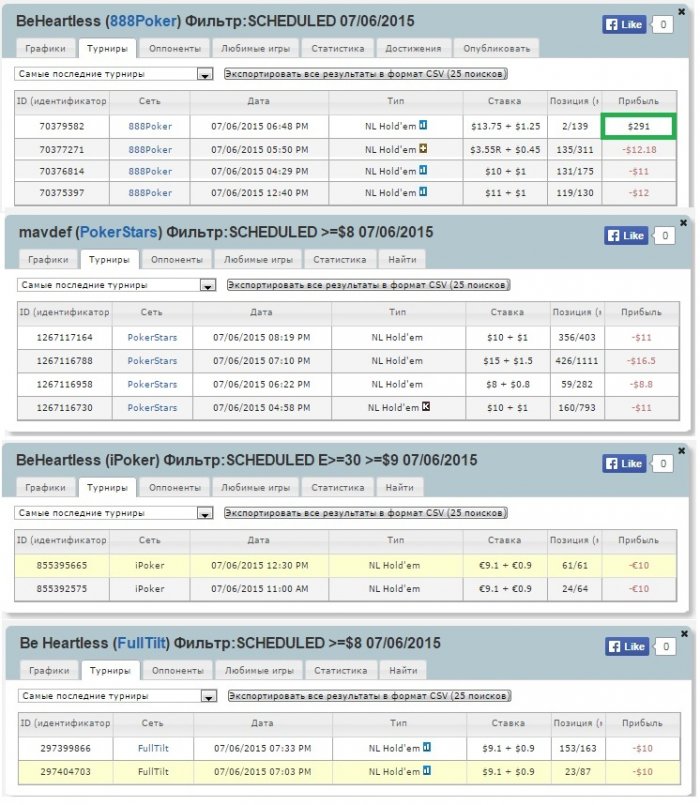Viewport: 700px width, 805px height.
Task: Open Опубликовать tab in 888Poker panel
Action: [x=497, y=48]
